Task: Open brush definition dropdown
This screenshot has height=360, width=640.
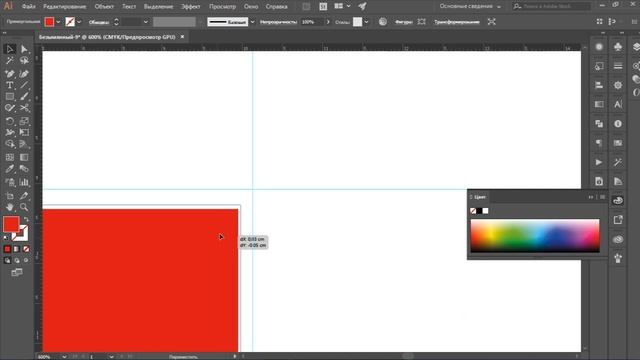Action: point(252,22)
